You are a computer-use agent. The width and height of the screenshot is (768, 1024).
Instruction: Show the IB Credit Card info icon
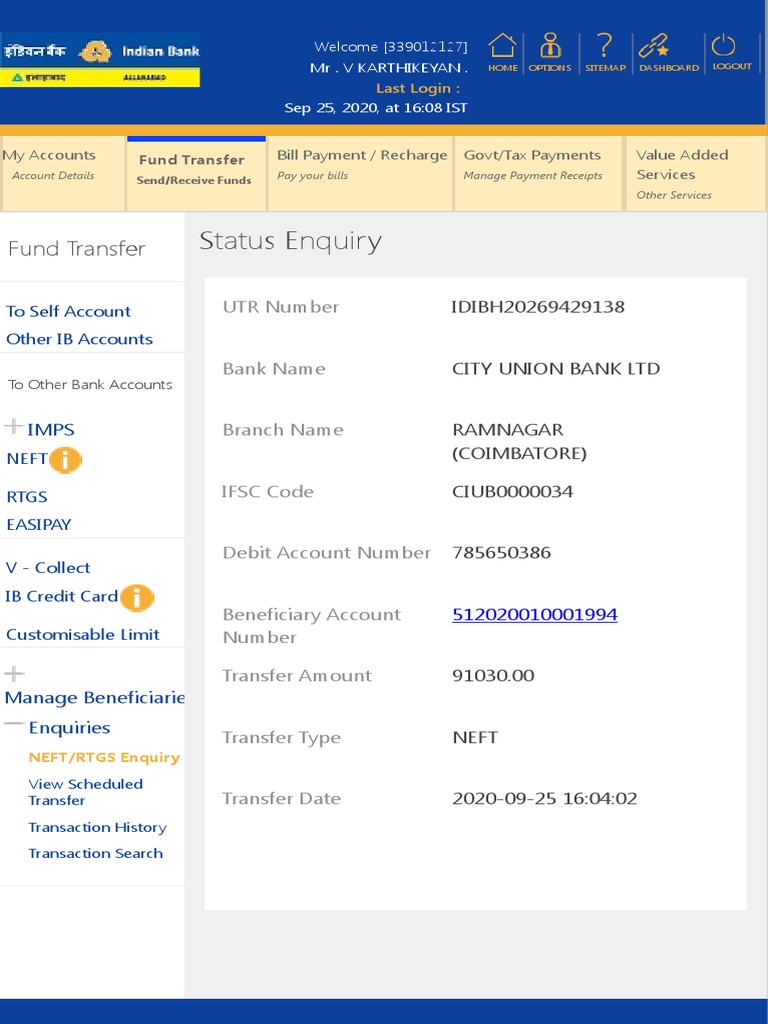pos(137,598)
